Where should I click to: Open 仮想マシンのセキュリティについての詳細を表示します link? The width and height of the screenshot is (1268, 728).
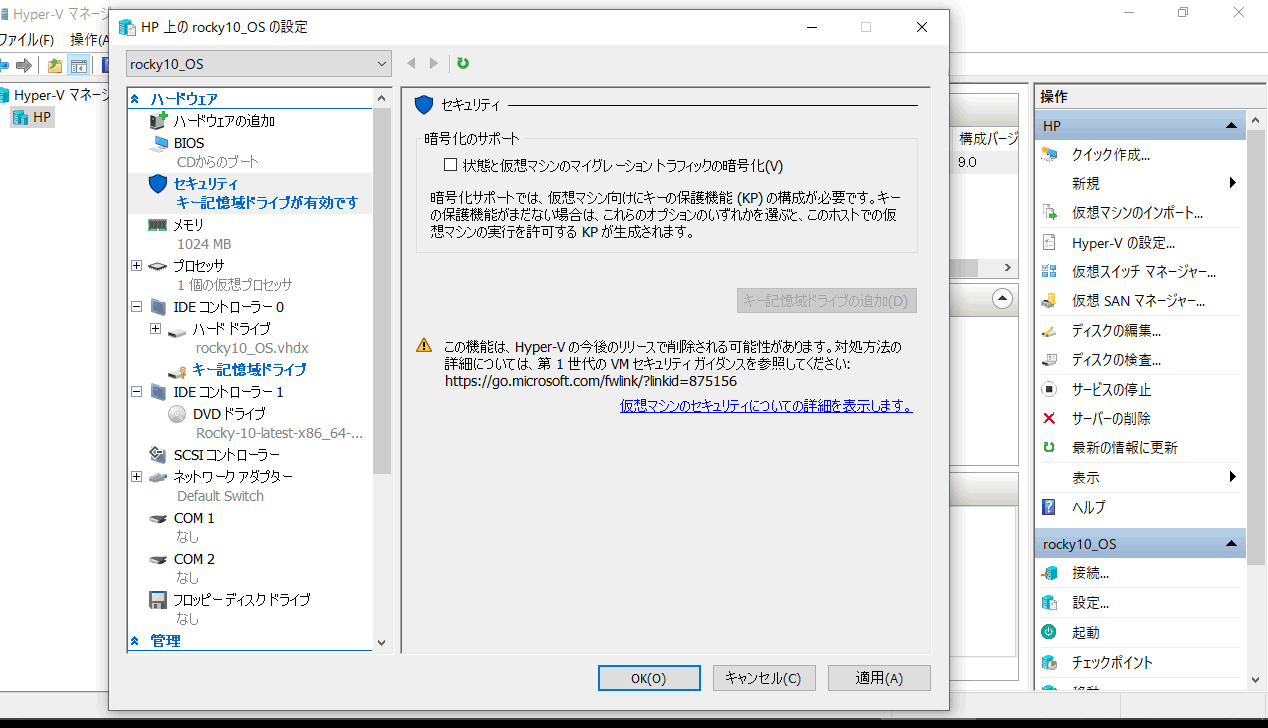coord(766,406)
